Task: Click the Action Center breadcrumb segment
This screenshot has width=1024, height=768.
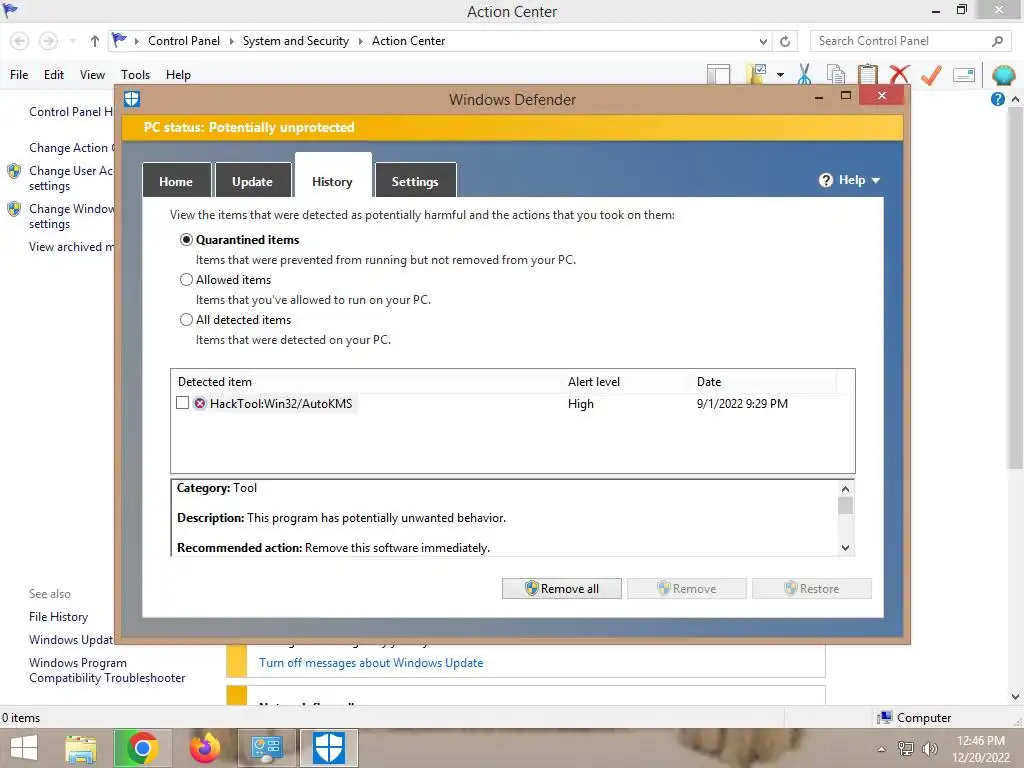Action: (x=408, y=41)
